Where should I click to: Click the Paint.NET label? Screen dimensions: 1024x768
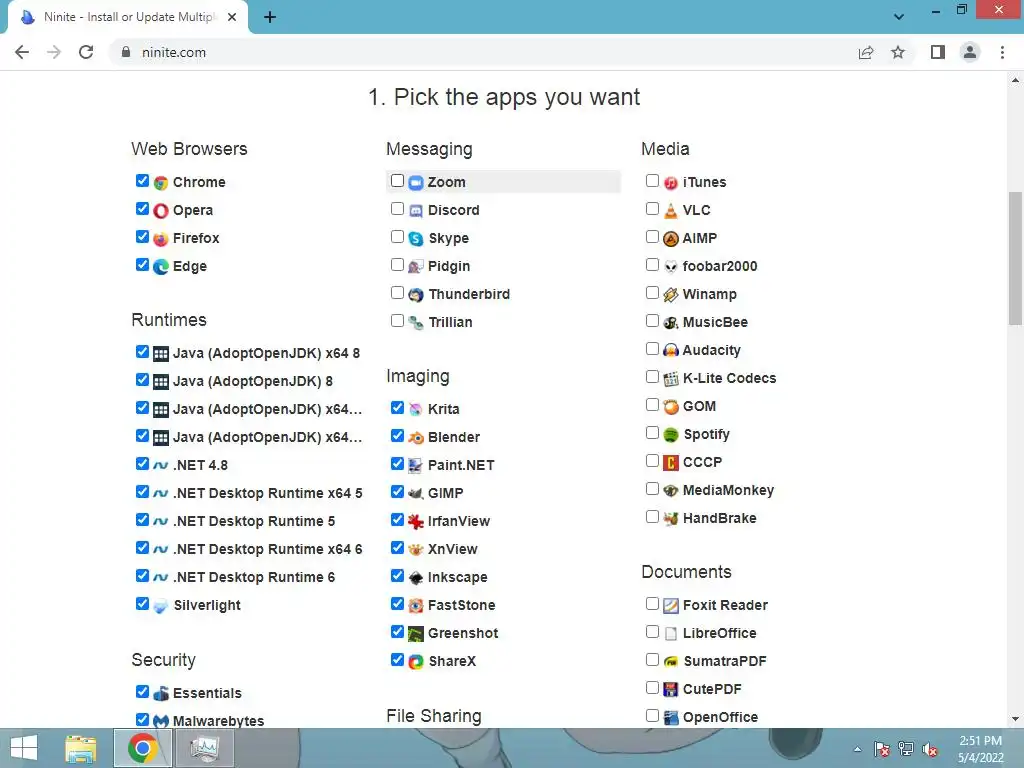point(461,466)
